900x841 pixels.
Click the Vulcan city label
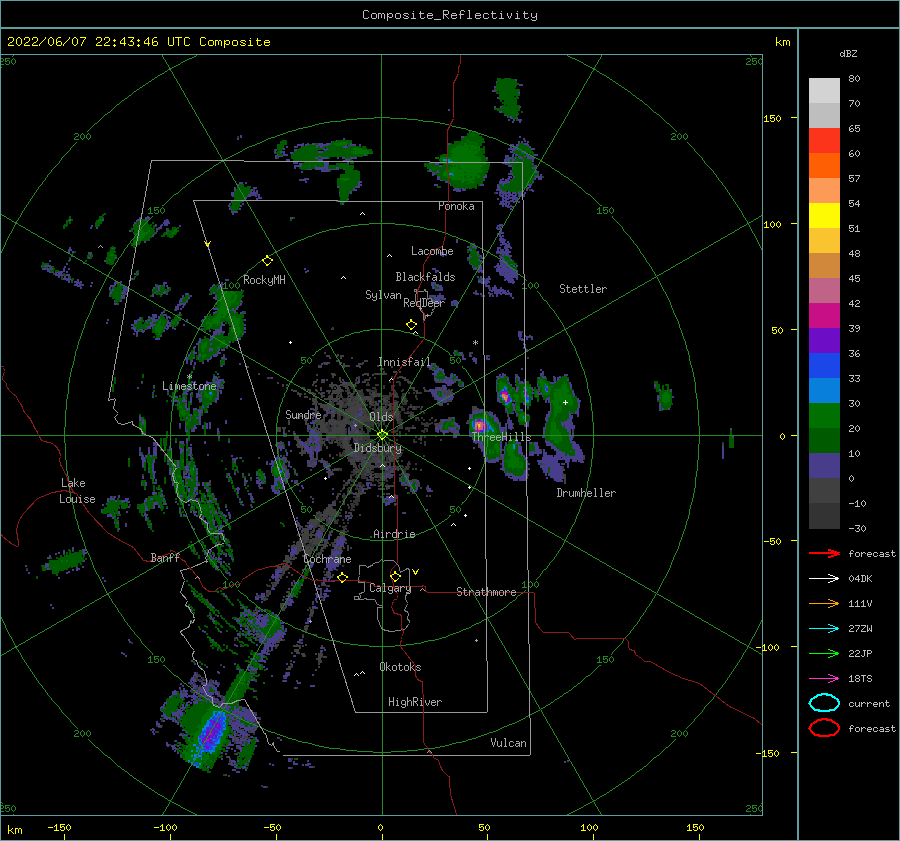click(x=509, y=743)
